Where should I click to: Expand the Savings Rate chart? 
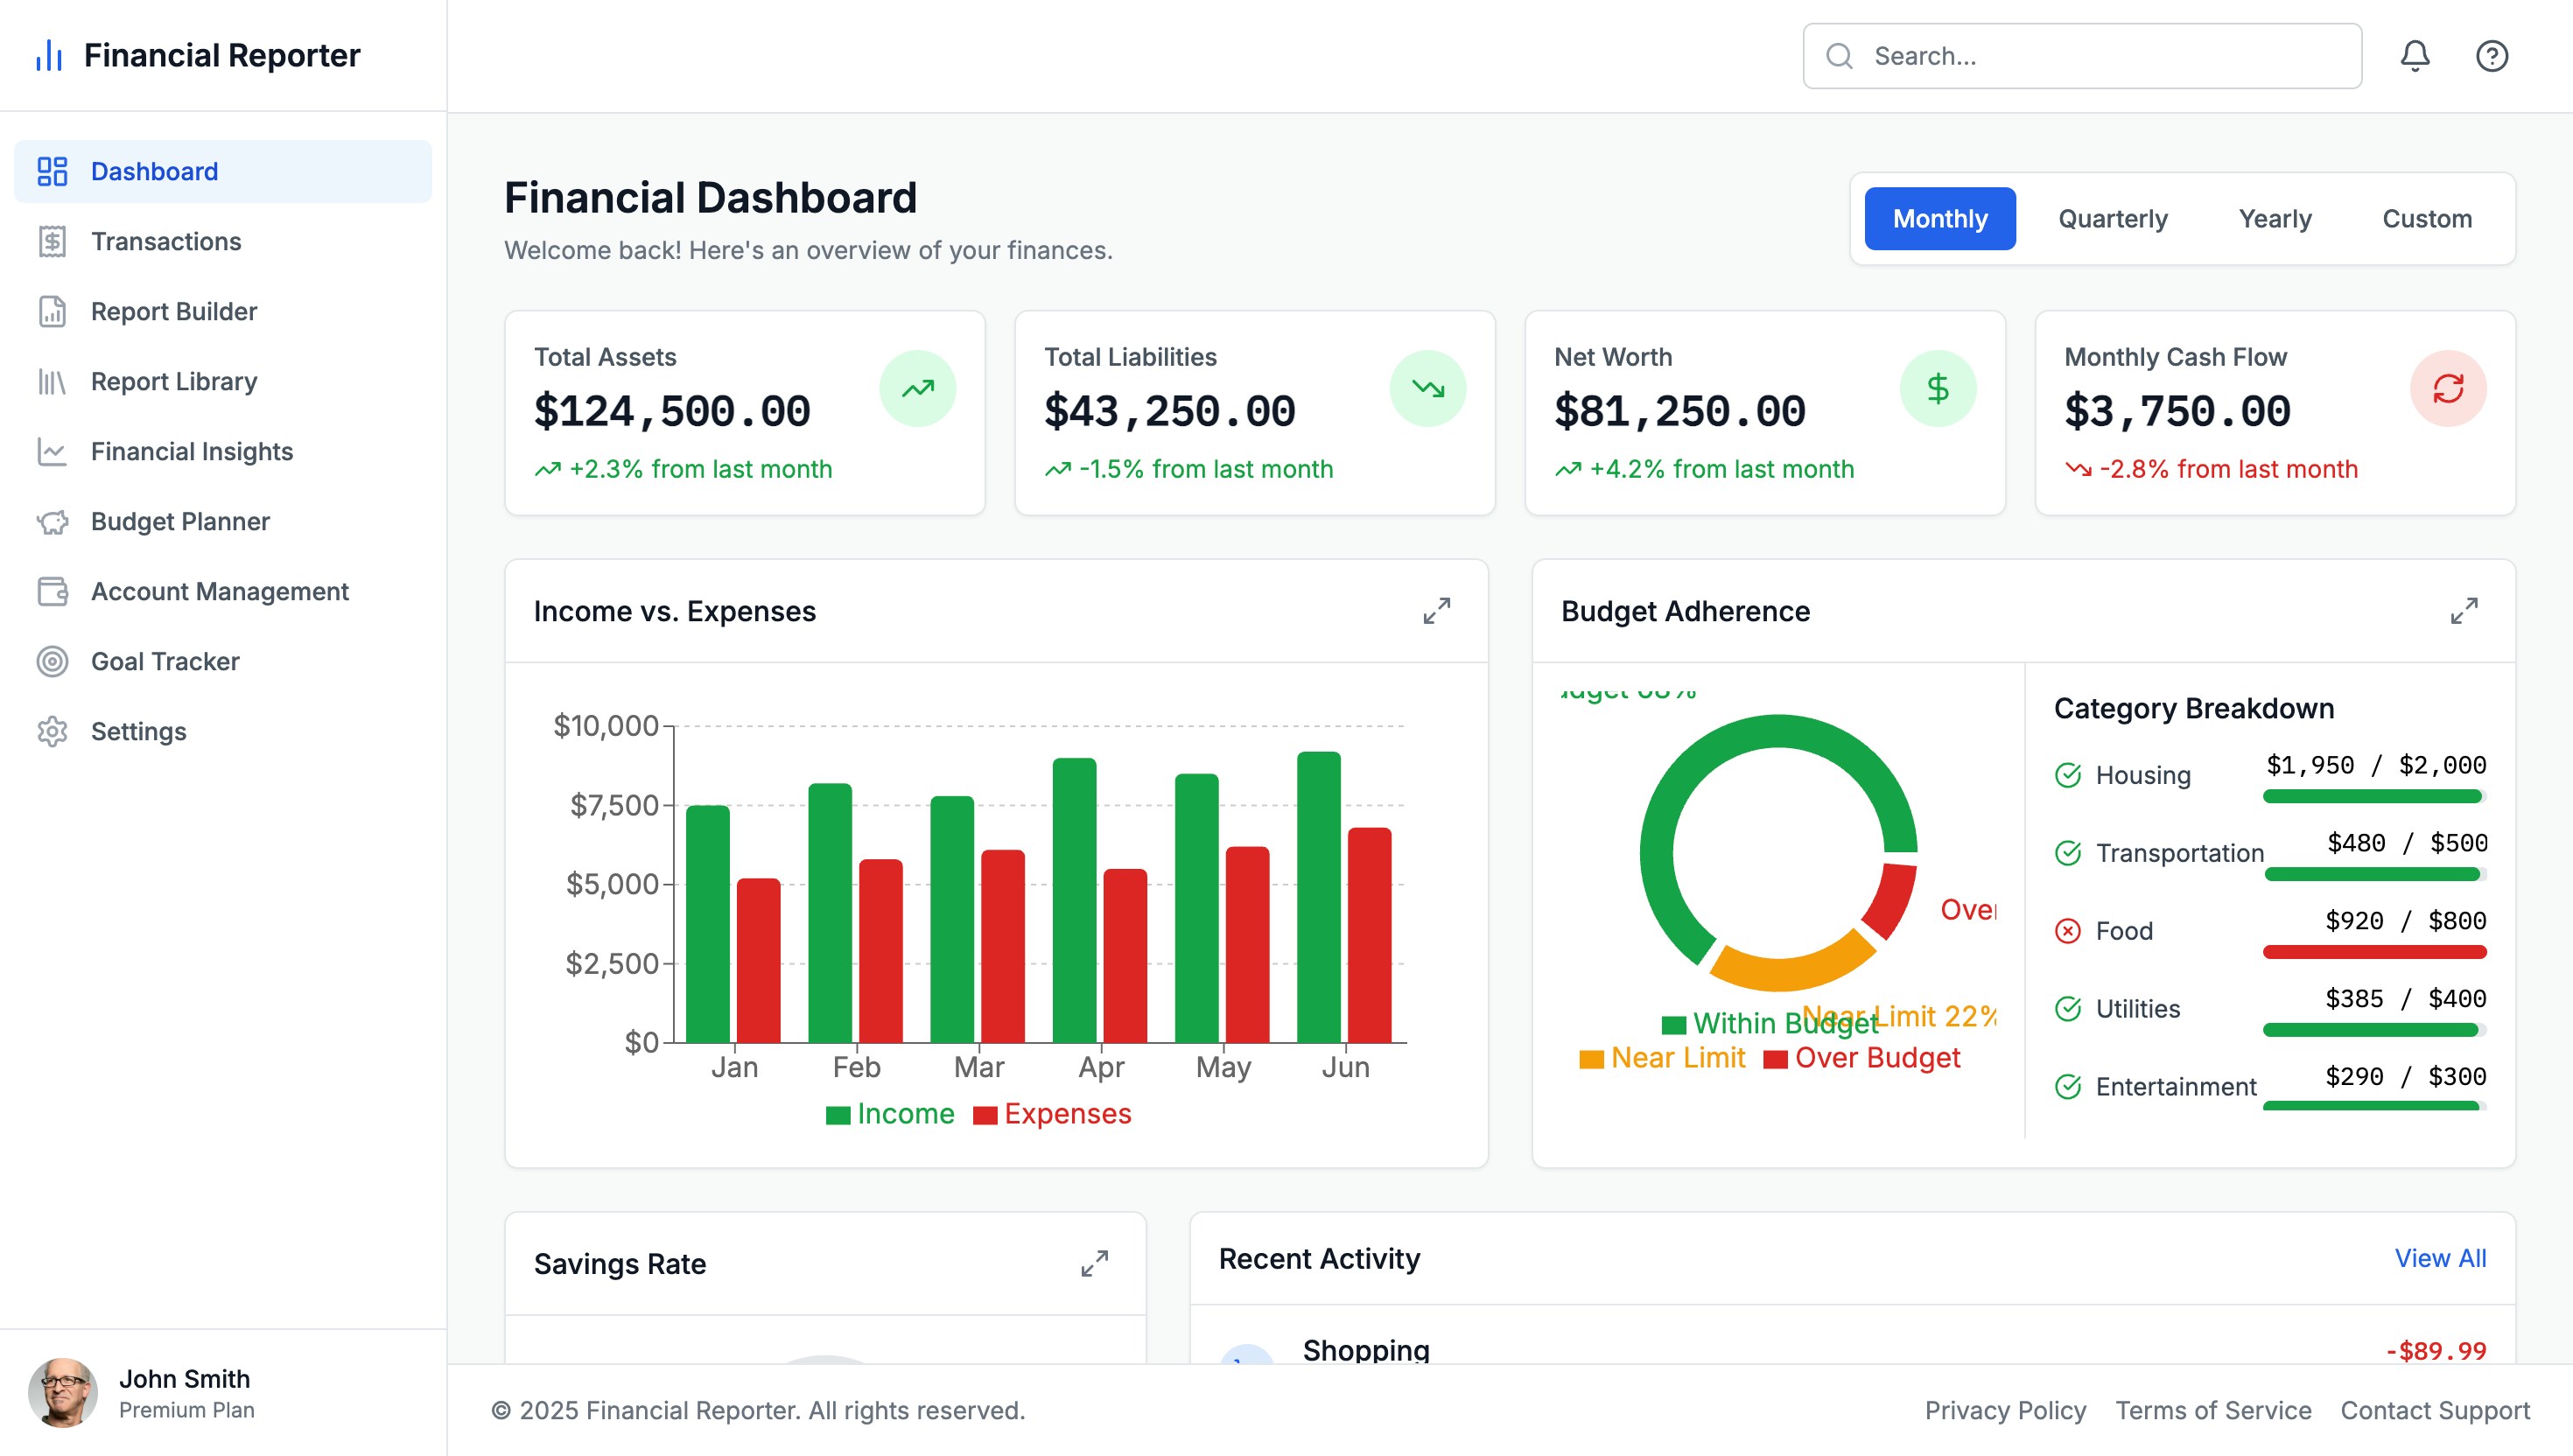click(x=1095, y=1263)
